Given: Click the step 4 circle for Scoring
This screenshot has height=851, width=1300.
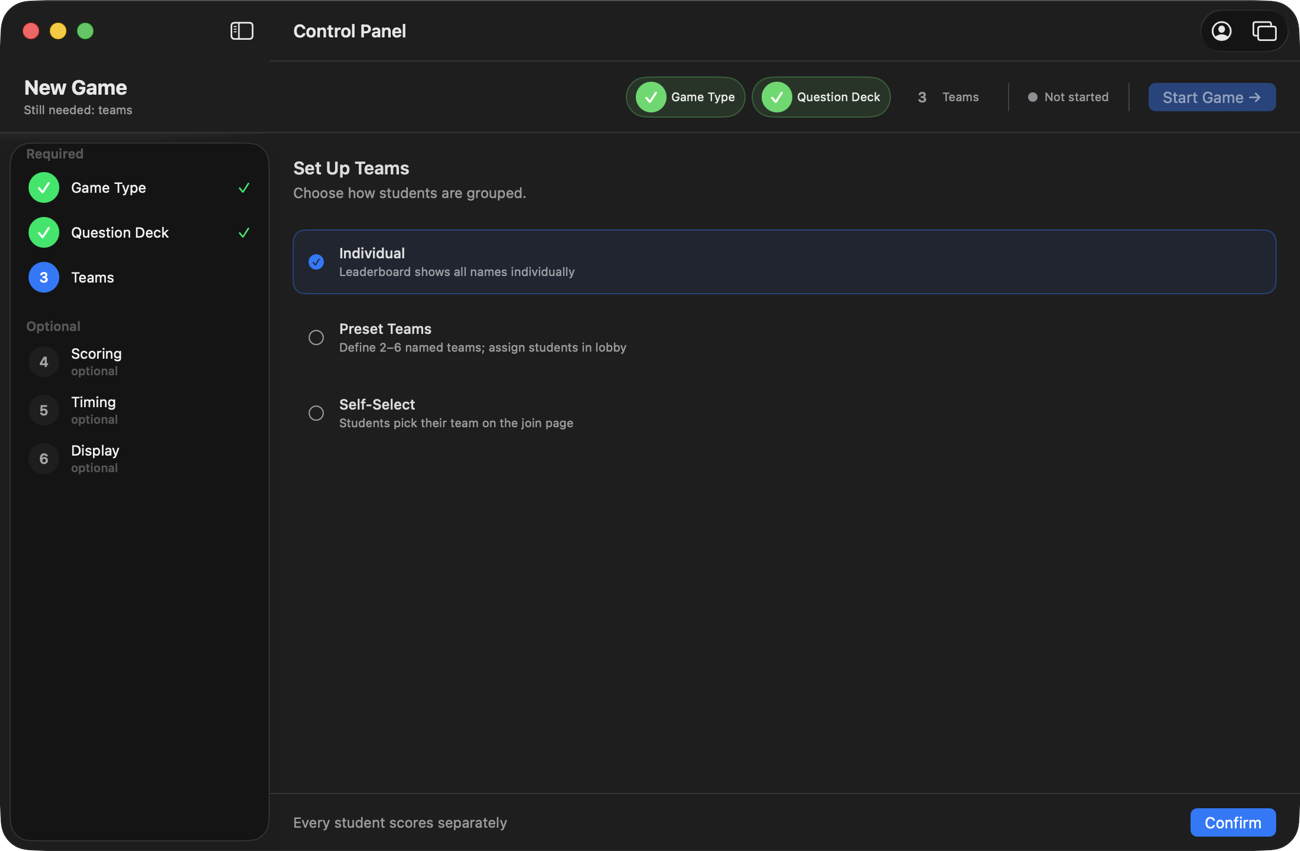Looking at the screenshot, I should (44, 362).
